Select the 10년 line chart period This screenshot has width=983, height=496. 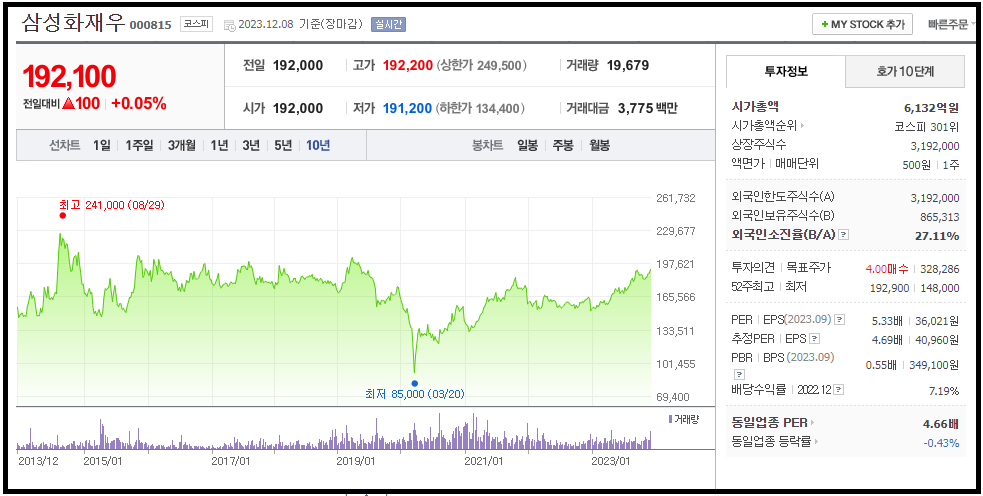click(x=318, y=145)
